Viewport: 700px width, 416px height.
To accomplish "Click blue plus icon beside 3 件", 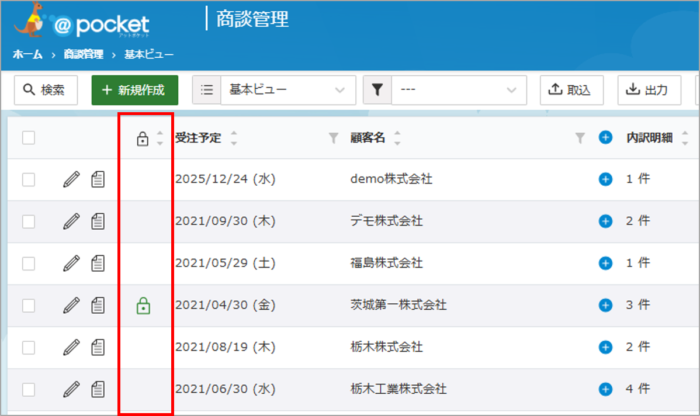I will coord(605,305).
